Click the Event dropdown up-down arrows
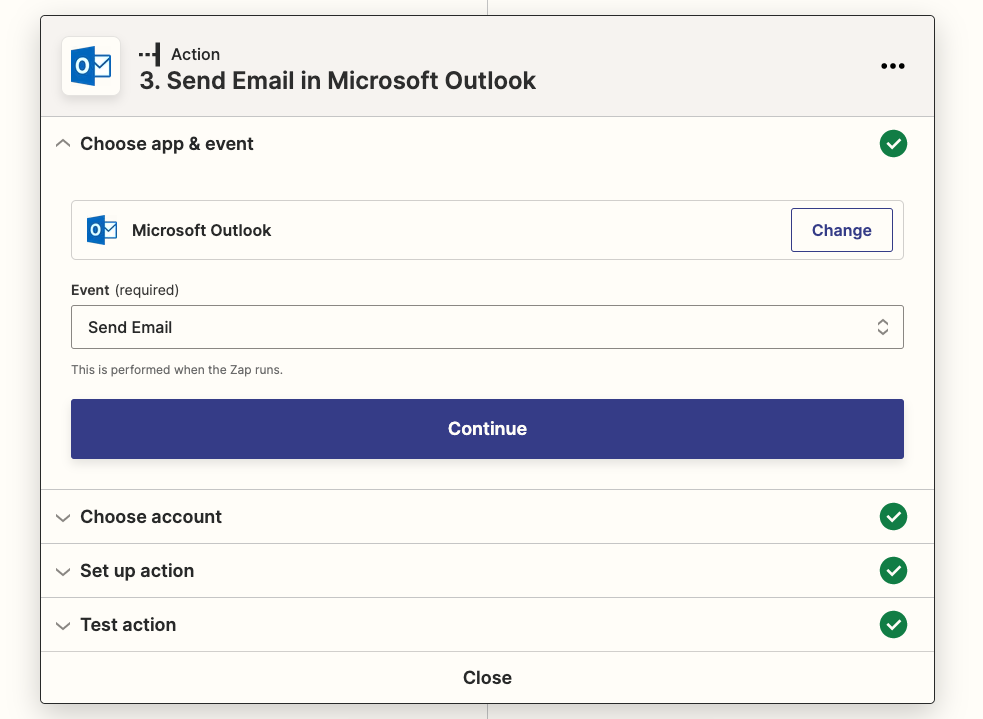The height and width of the screenshot is (719, 983). [883, 327]
